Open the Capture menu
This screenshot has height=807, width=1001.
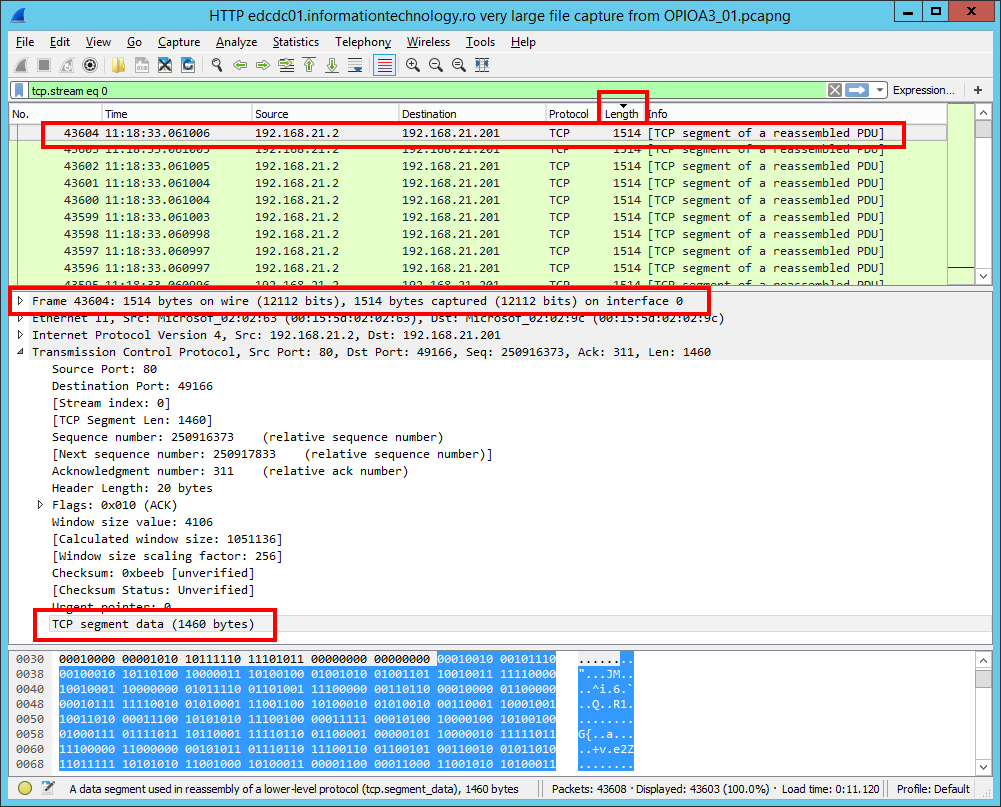click(x=179, y=42)
